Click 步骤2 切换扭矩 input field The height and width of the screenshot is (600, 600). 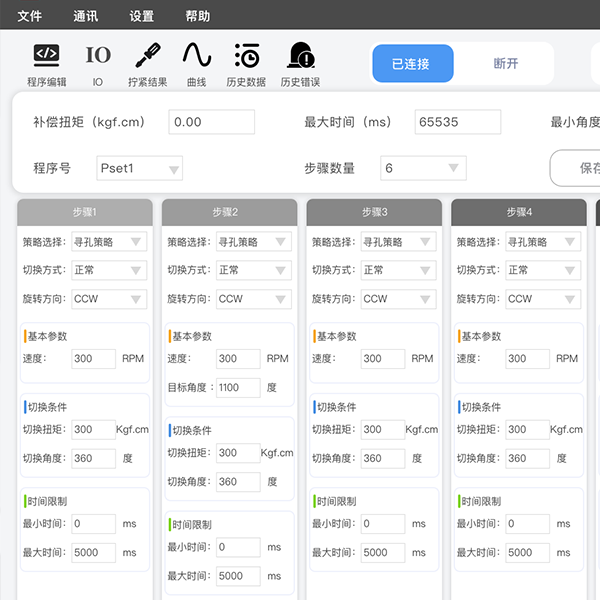tap(238, 453)
